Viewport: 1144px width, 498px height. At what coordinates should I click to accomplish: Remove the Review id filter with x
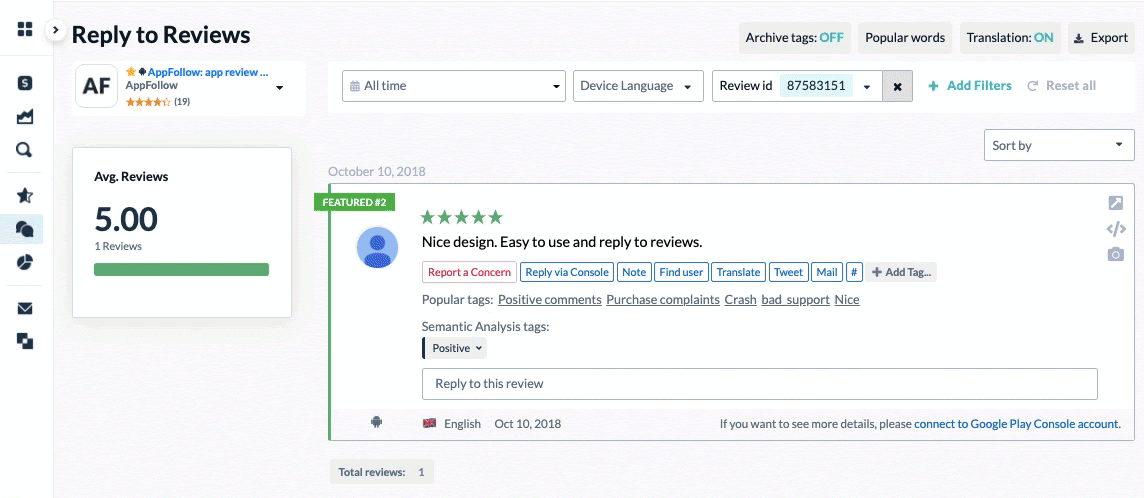coord(897,86)
